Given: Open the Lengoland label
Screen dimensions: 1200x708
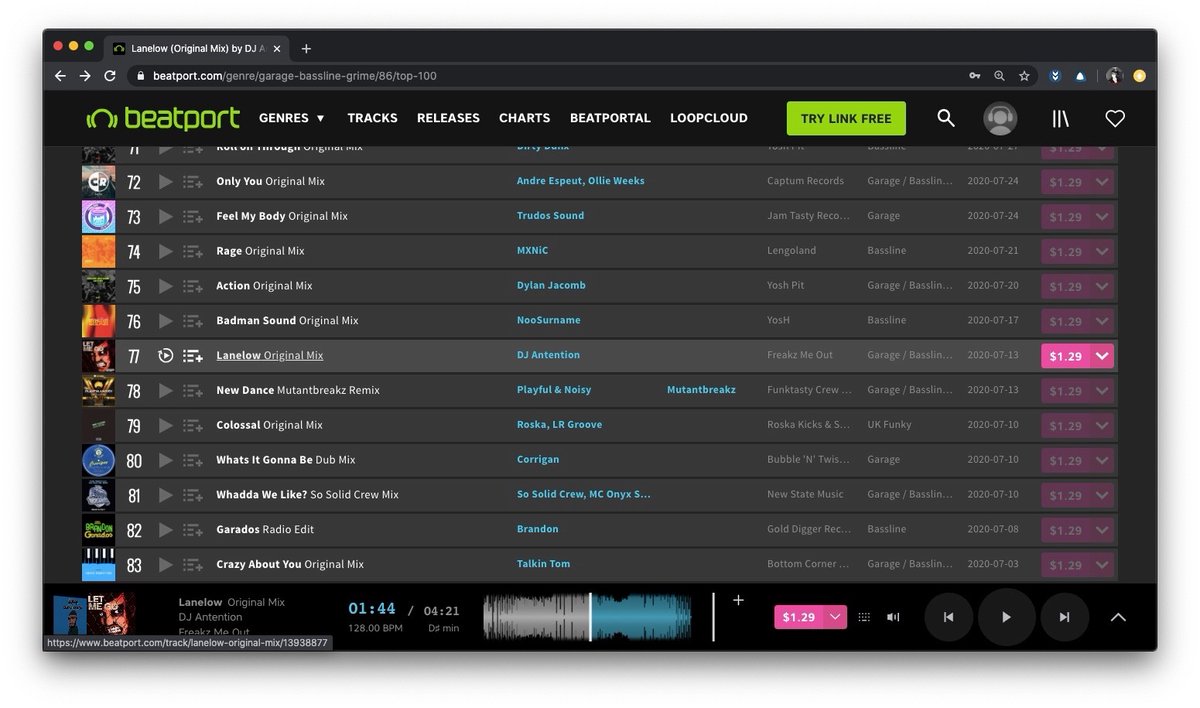Looking at the screenshot, I should tap(791, 251).
